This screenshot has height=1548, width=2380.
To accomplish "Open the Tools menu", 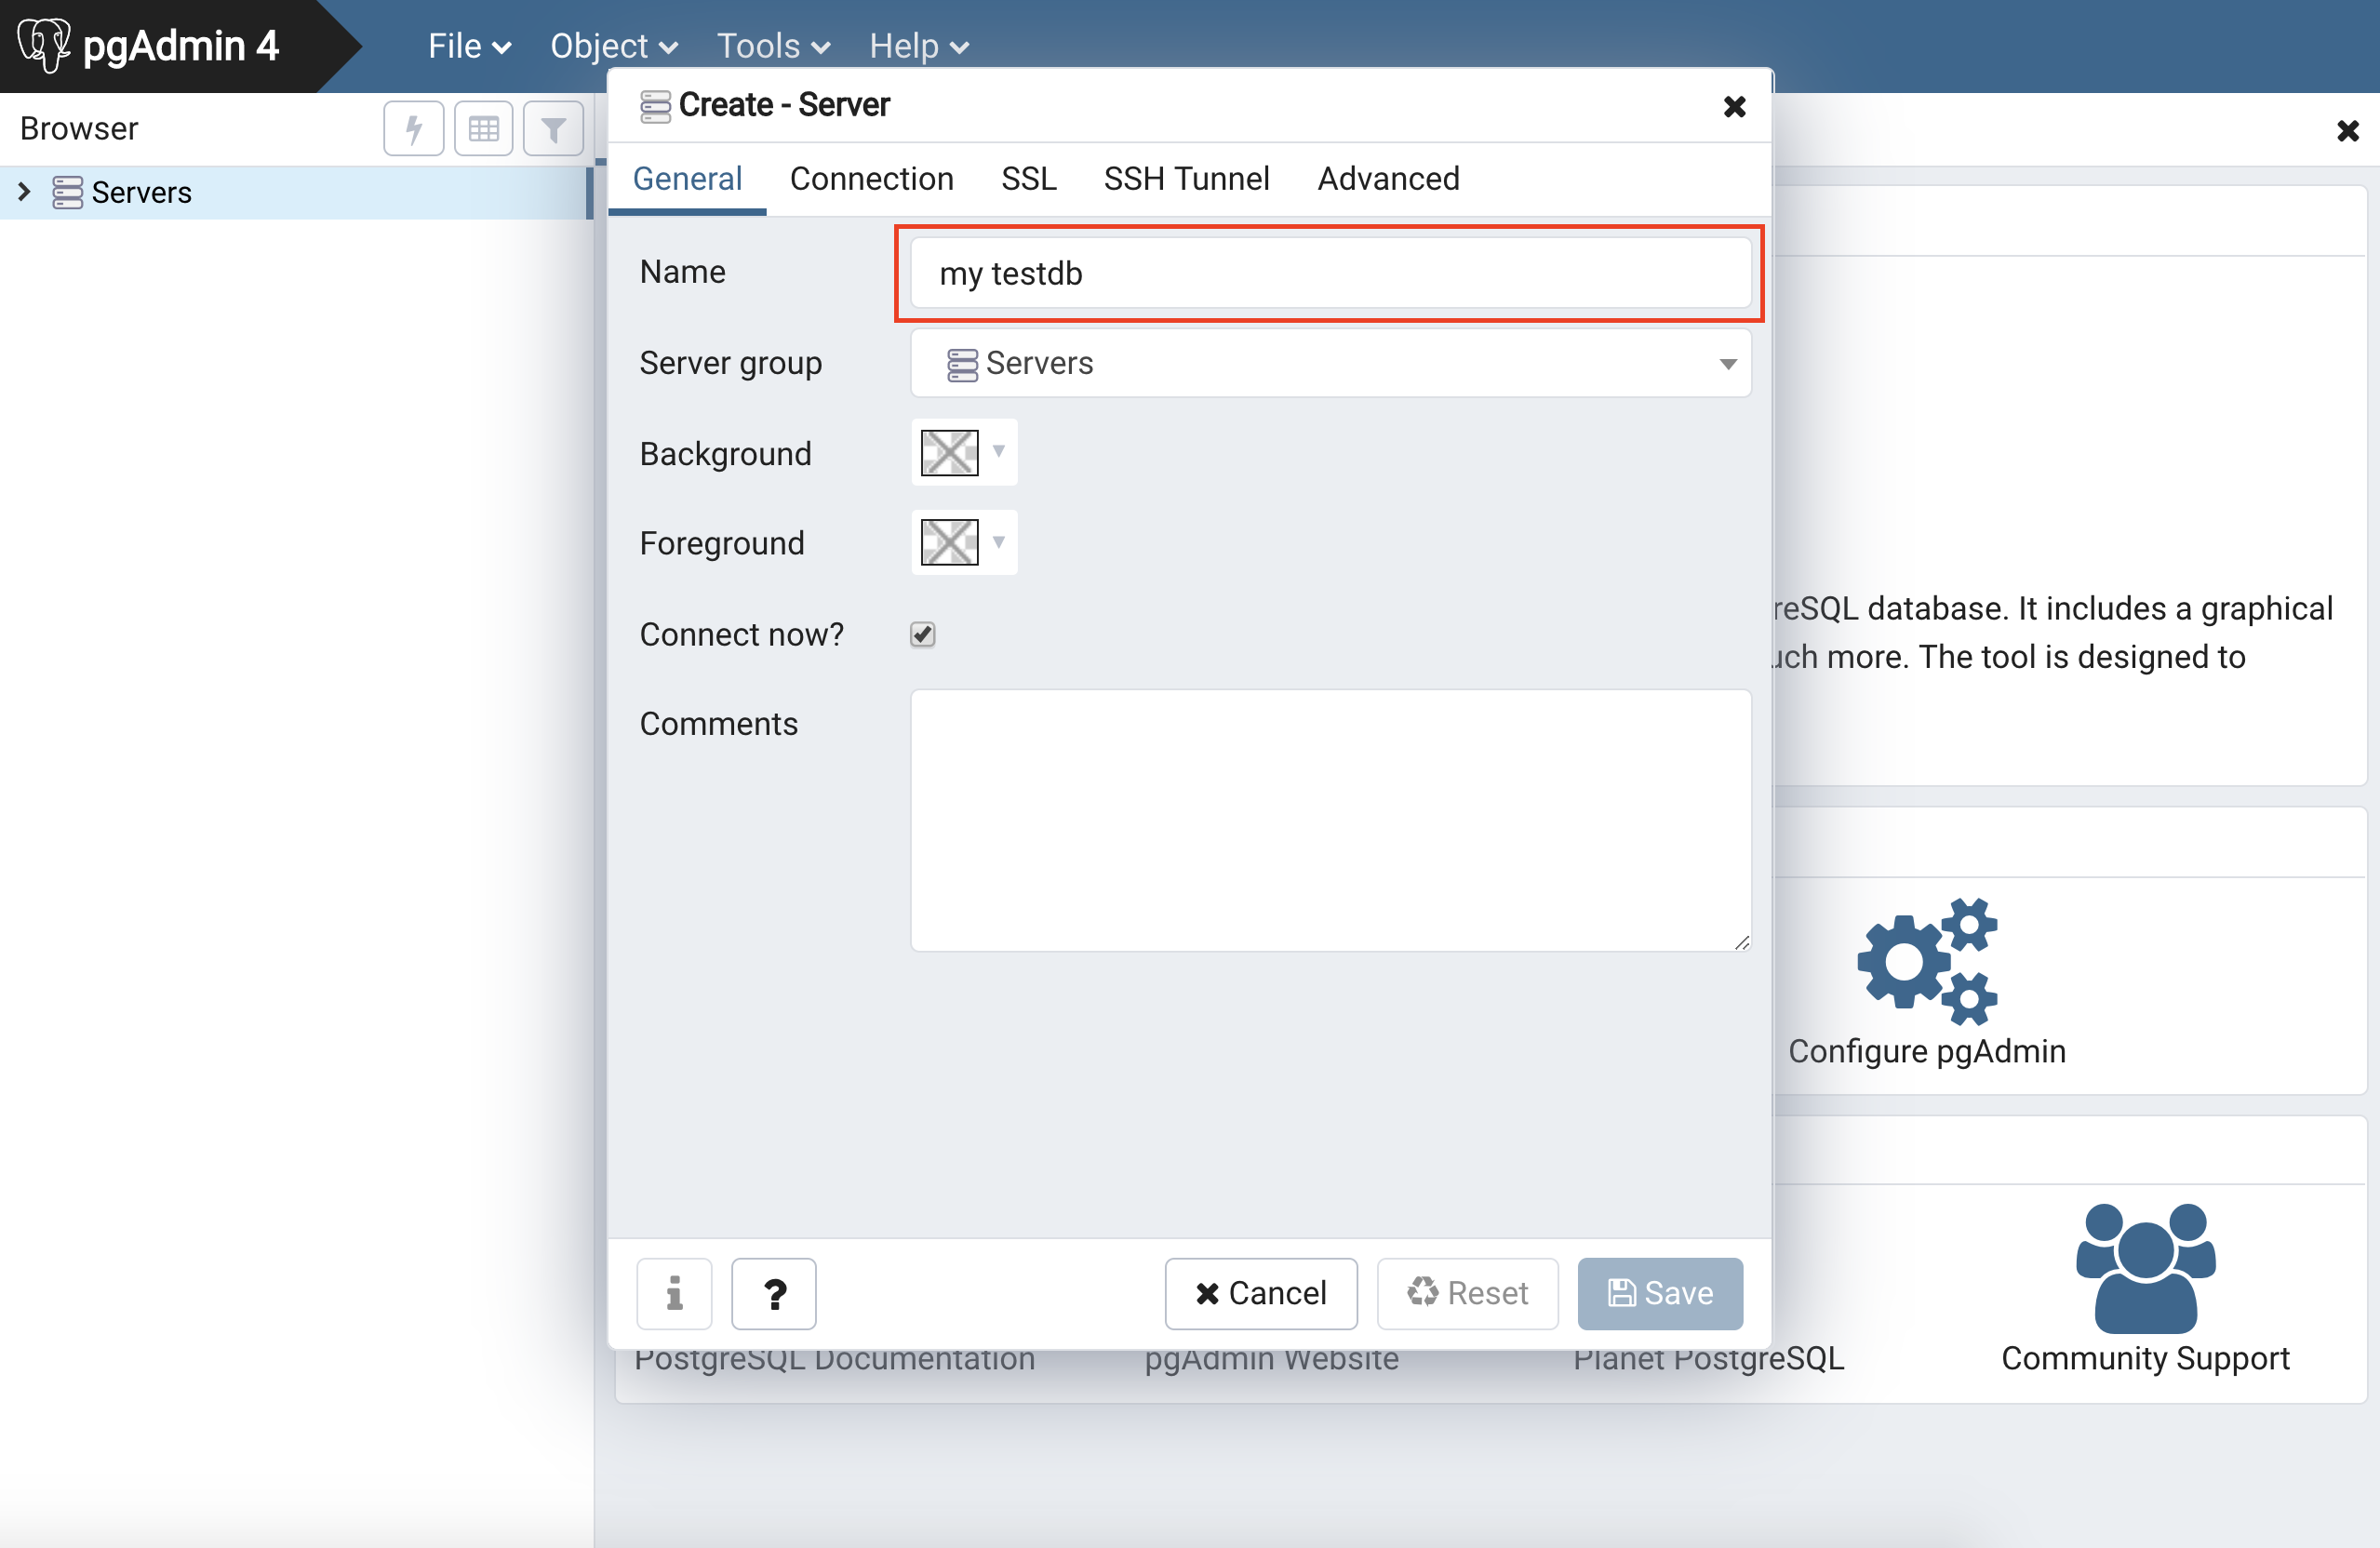I will [x=772, y=46].
